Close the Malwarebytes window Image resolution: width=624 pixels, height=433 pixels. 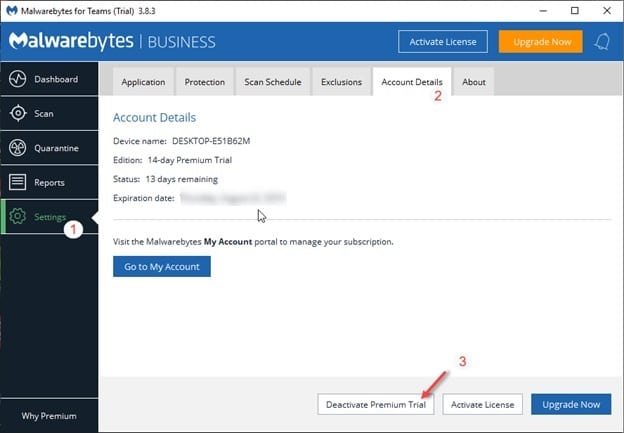pos(607,11)
